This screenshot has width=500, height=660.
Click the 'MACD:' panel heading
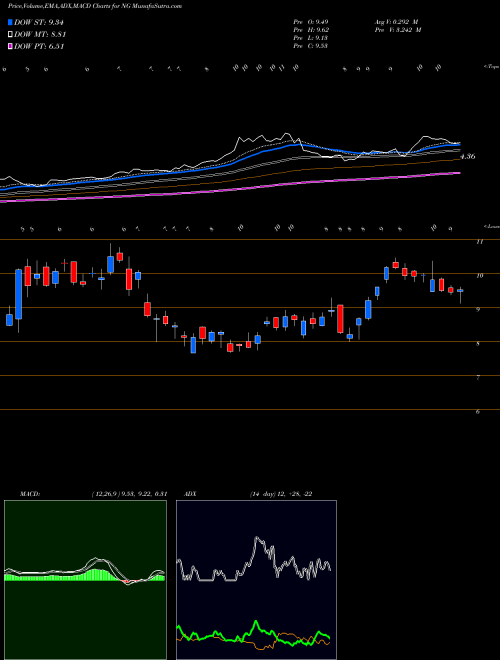30,494
